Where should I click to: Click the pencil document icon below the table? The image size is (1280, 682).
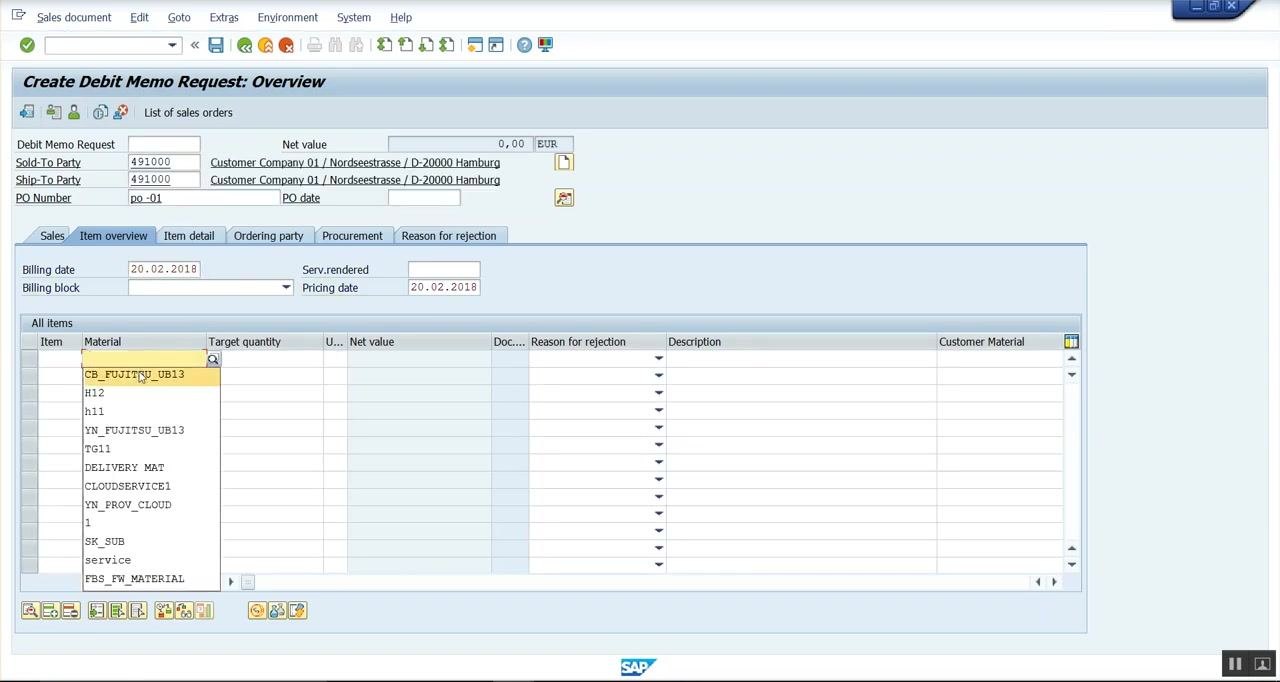(x=297, y=611)
